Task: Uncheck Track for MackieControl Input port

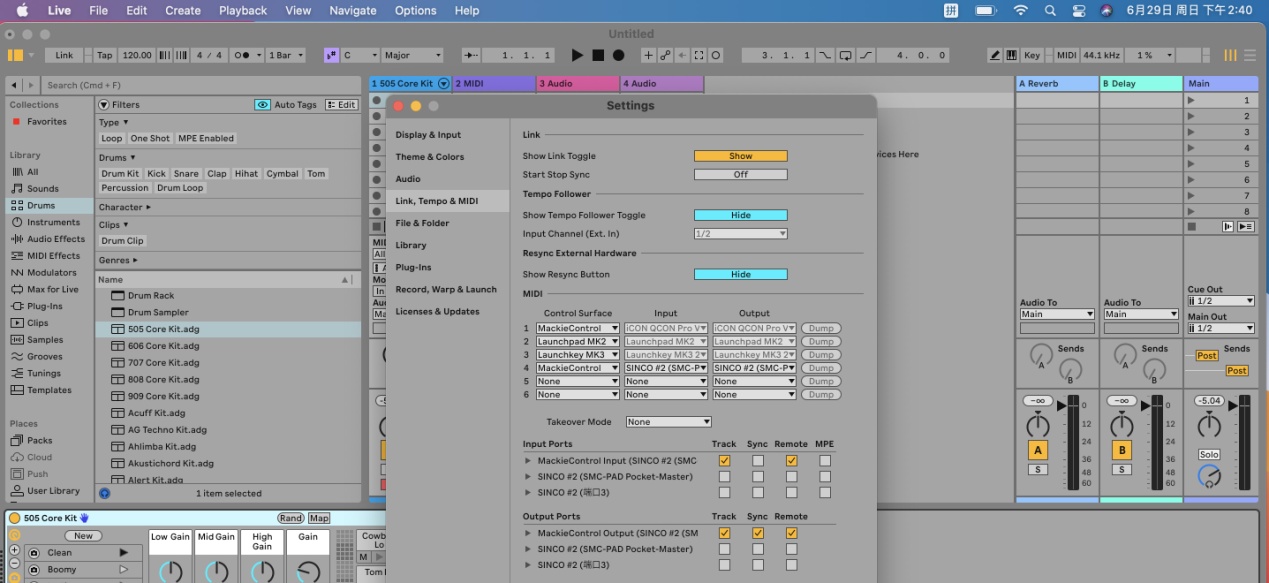Action: point(724,461)
